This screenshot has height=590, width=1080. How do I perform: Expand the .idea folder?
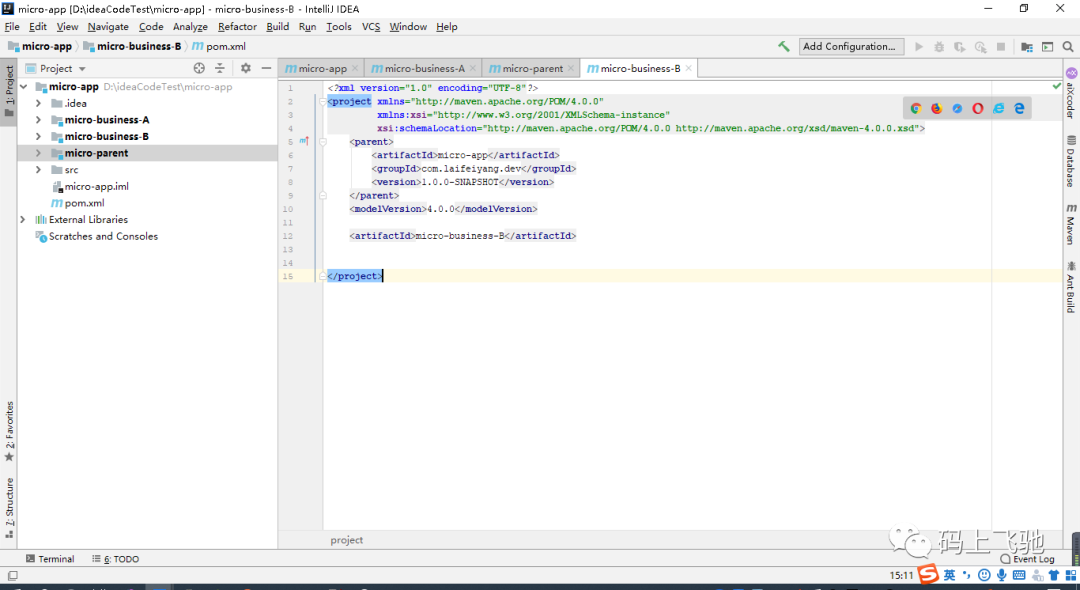point(39,103)
